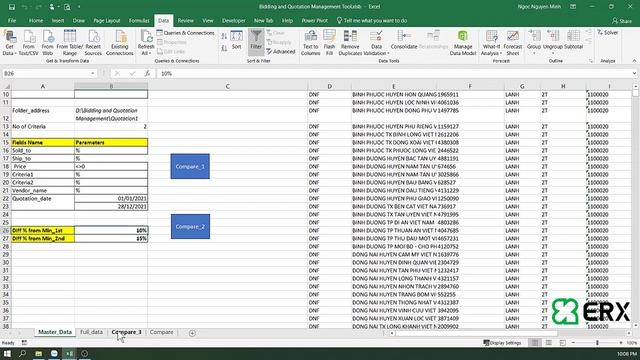
Task: Import data From Text/CSV
Action: [x=29, y=43]
